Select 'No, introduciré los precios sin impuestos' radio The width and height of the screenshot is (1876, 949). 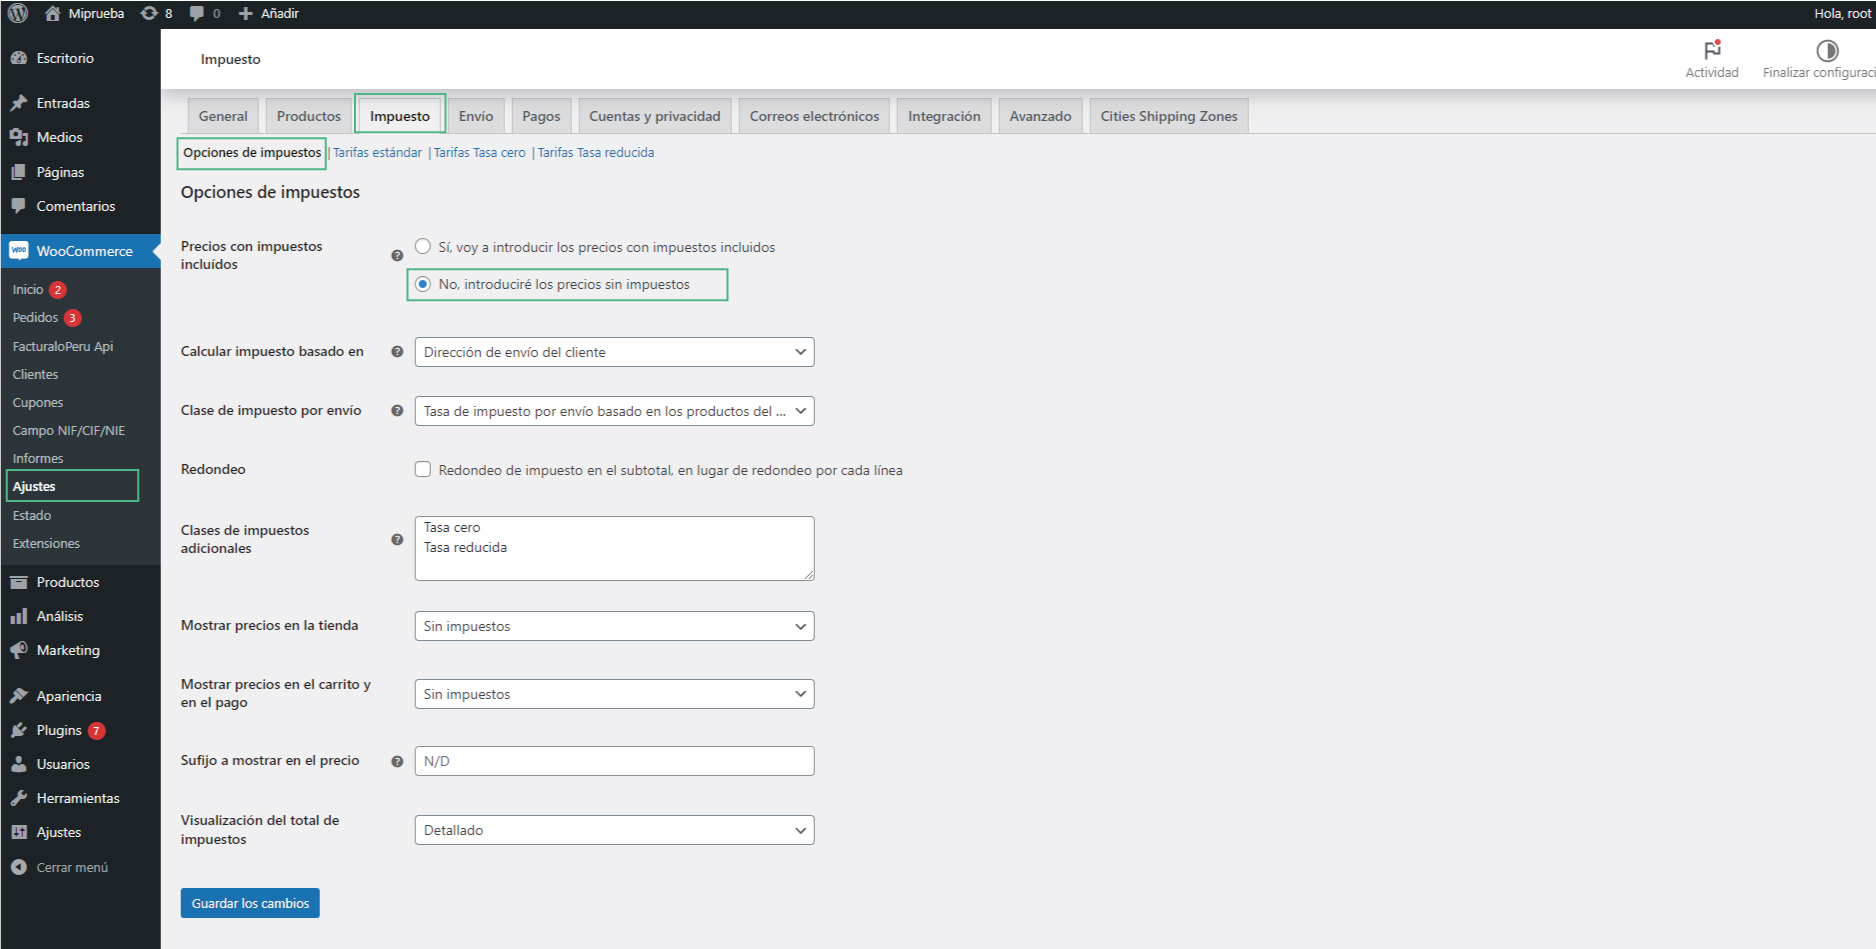(423, 284)
